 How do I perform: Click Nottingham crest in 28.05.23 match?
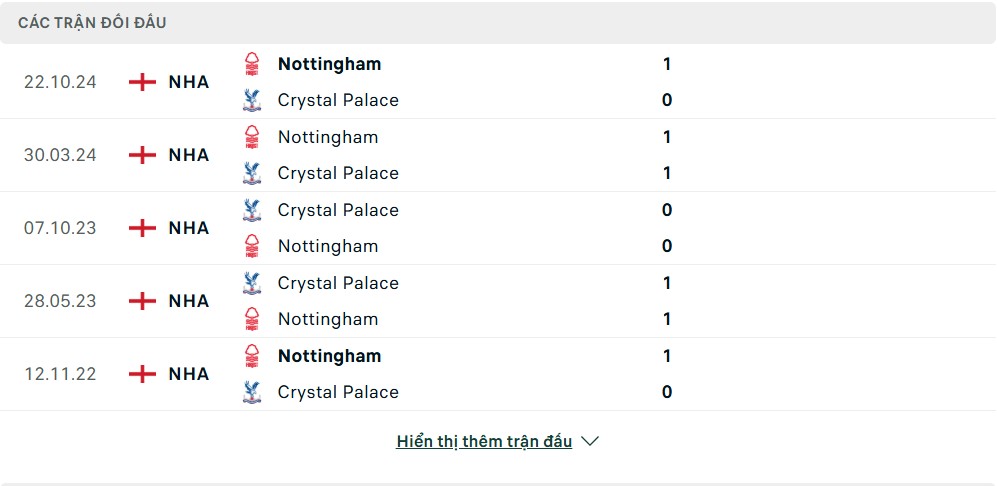252,319
